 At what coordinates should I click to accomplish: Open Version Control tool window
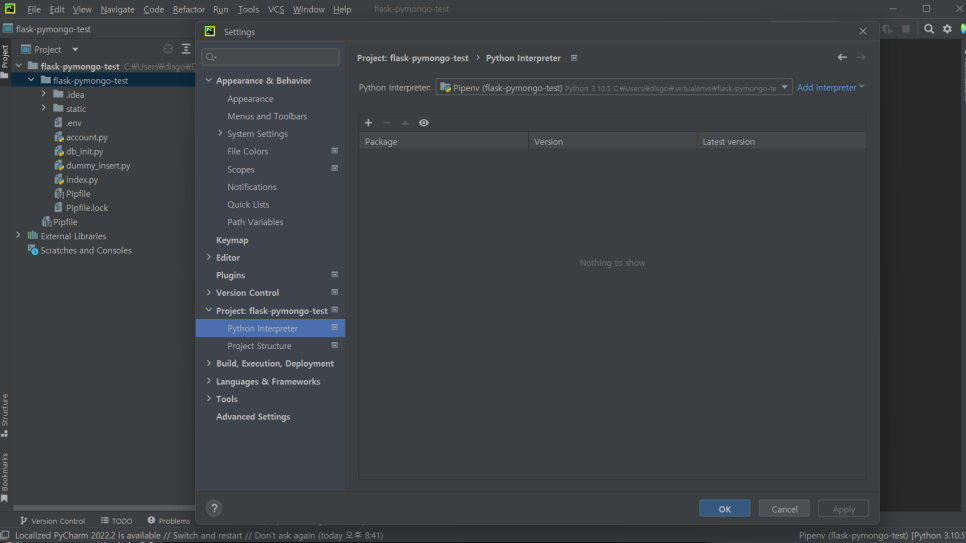pos(53,521)
